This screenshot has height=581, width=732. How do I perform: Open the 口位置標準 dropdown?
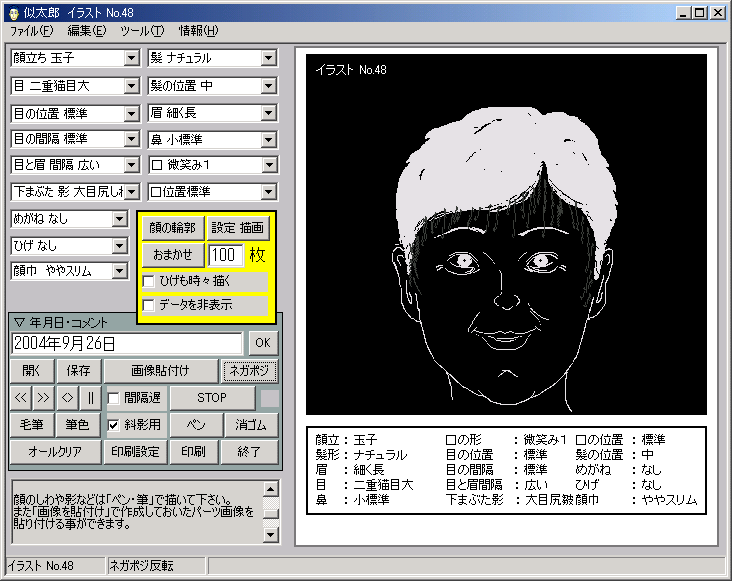[268, 192]
